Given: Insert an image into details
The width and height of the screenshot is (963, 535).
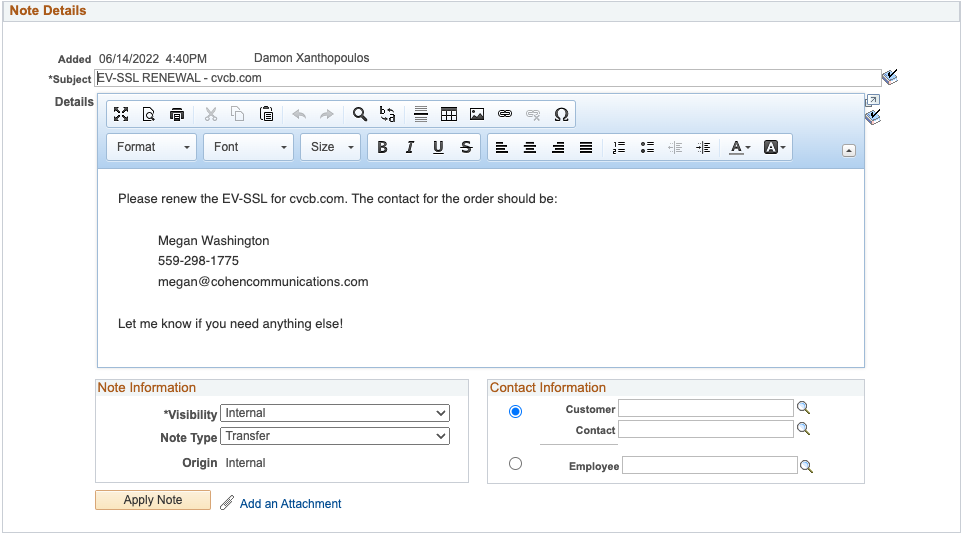Looking at the screenshot, I should coord(477,114).
